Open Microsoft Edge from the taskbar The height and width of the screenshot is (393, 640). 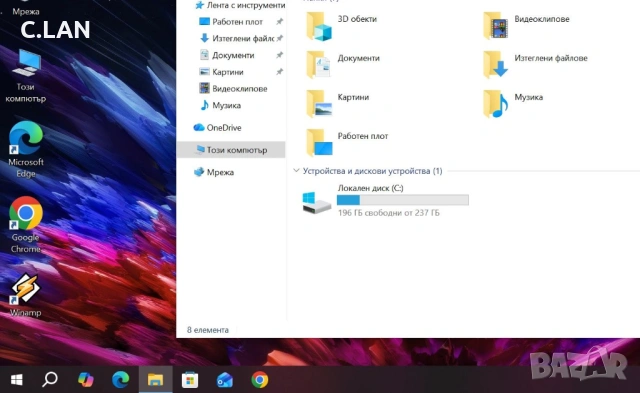(x=120, y=380)
